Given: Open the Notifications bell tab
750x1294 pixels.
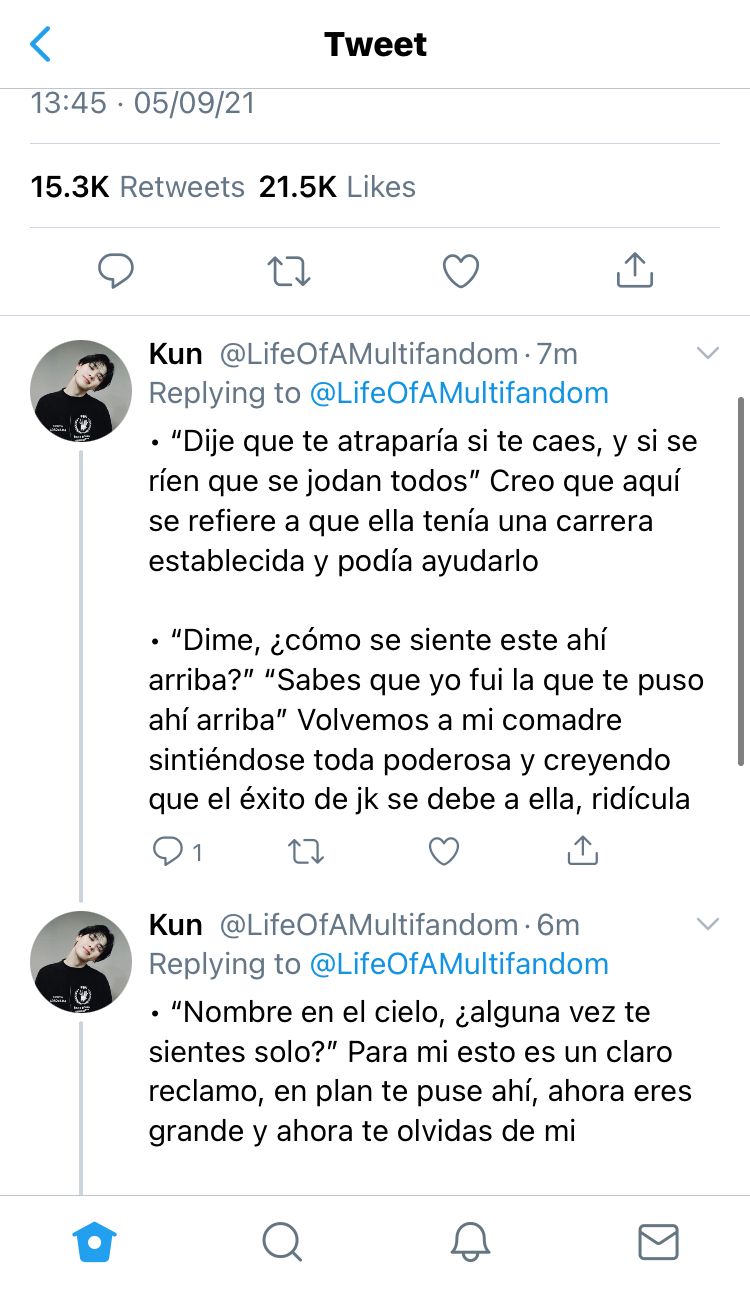Looking at the screenshot, I should click(470, 1242).
